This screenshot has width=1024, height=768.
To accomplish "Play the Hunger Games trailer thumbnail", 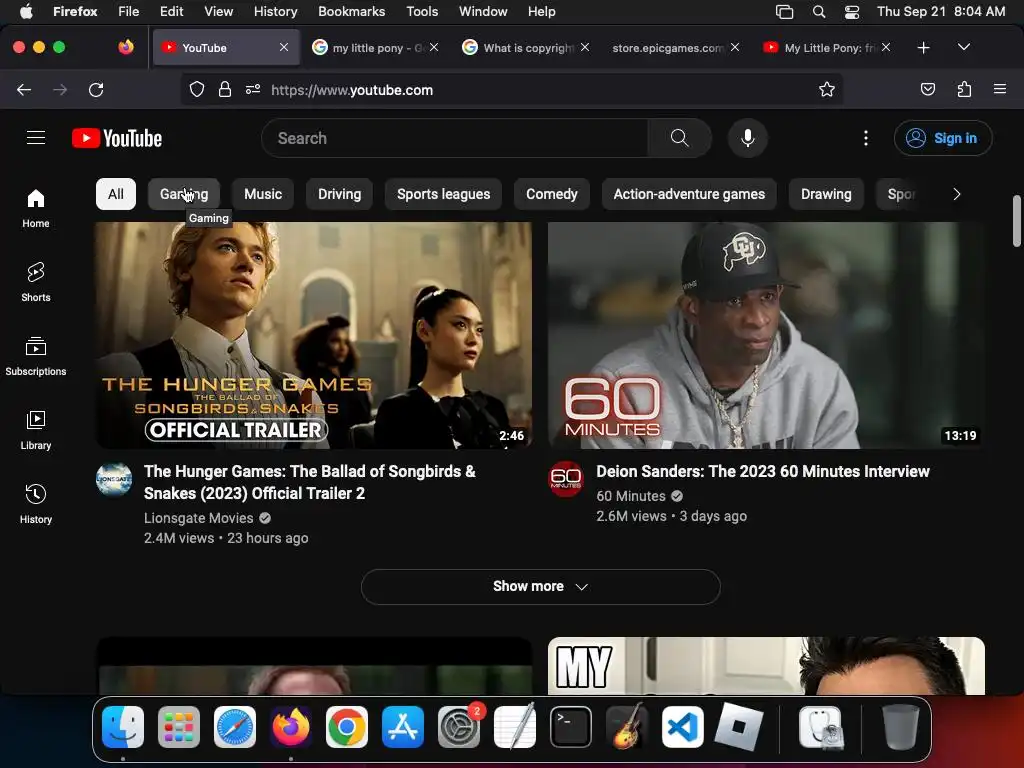I will (314, 335).
